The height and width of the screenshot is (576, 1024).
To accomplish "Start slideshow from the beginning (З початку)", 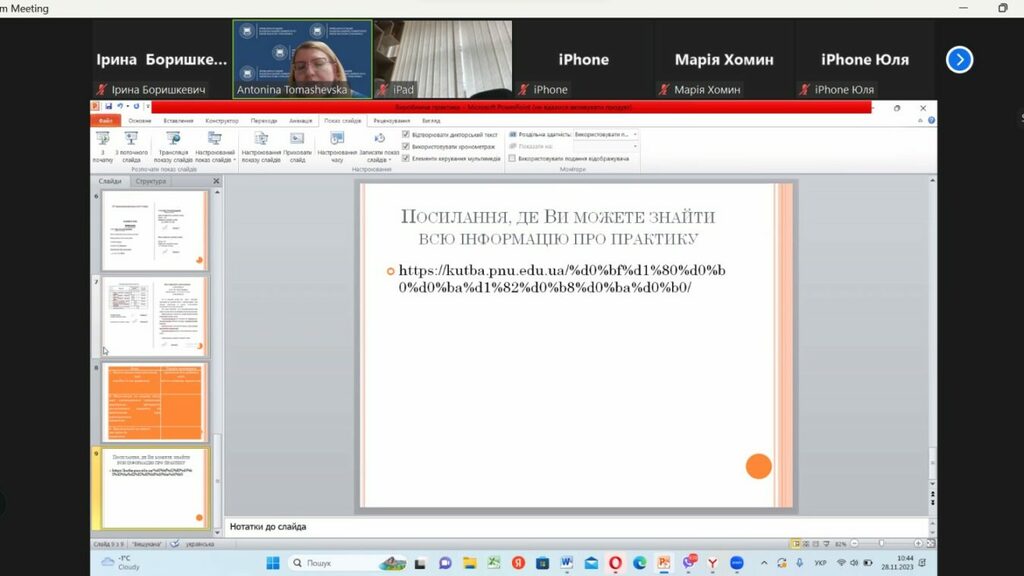I will pos(102,145).
